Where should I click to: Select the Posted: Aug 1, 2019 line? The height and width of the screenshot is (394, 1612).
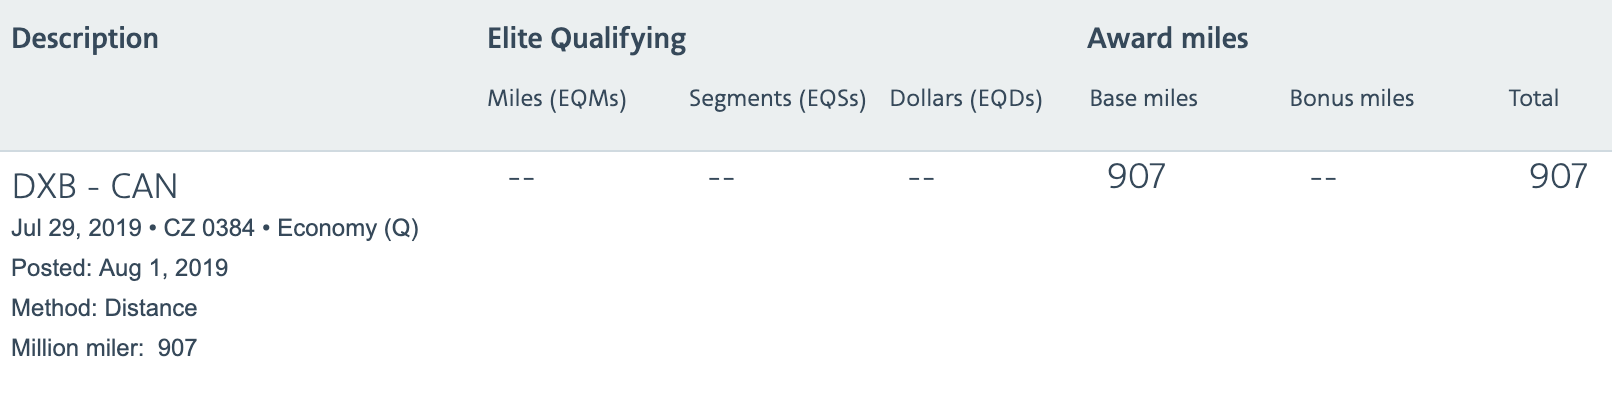click(120, 268)
